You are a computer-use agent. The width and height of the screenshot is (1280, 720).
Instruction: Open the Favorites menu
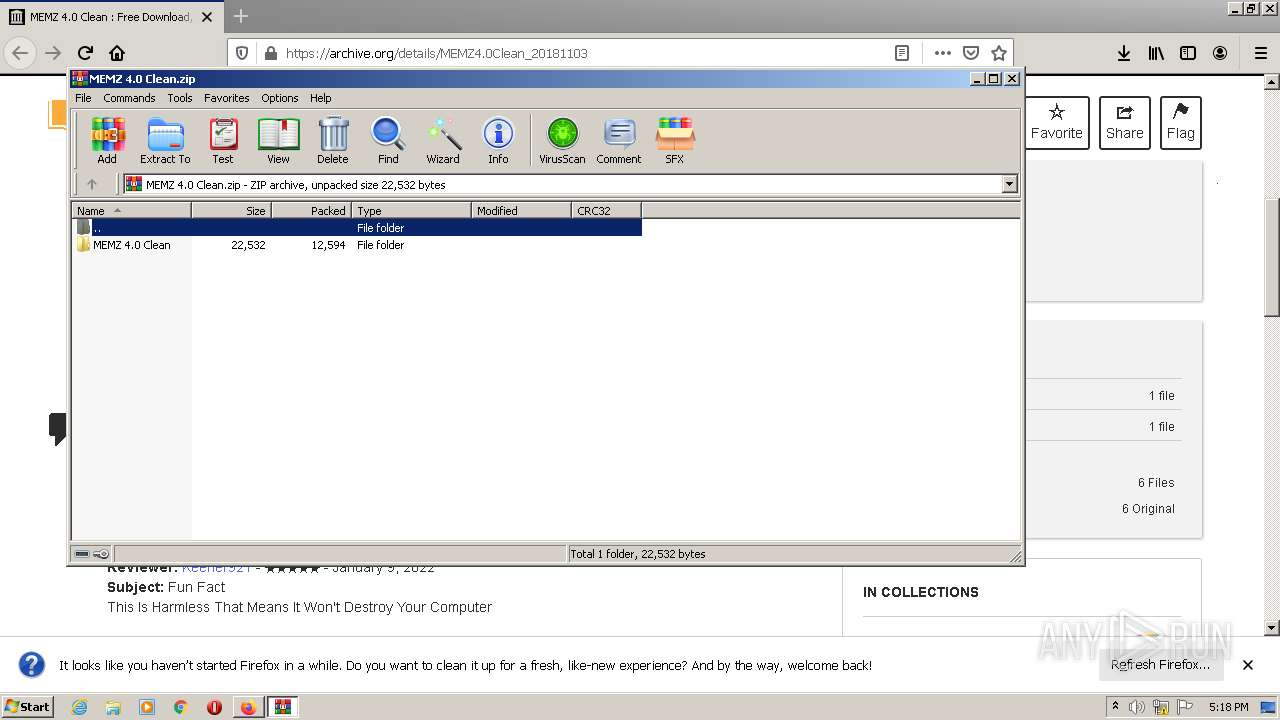227,98
